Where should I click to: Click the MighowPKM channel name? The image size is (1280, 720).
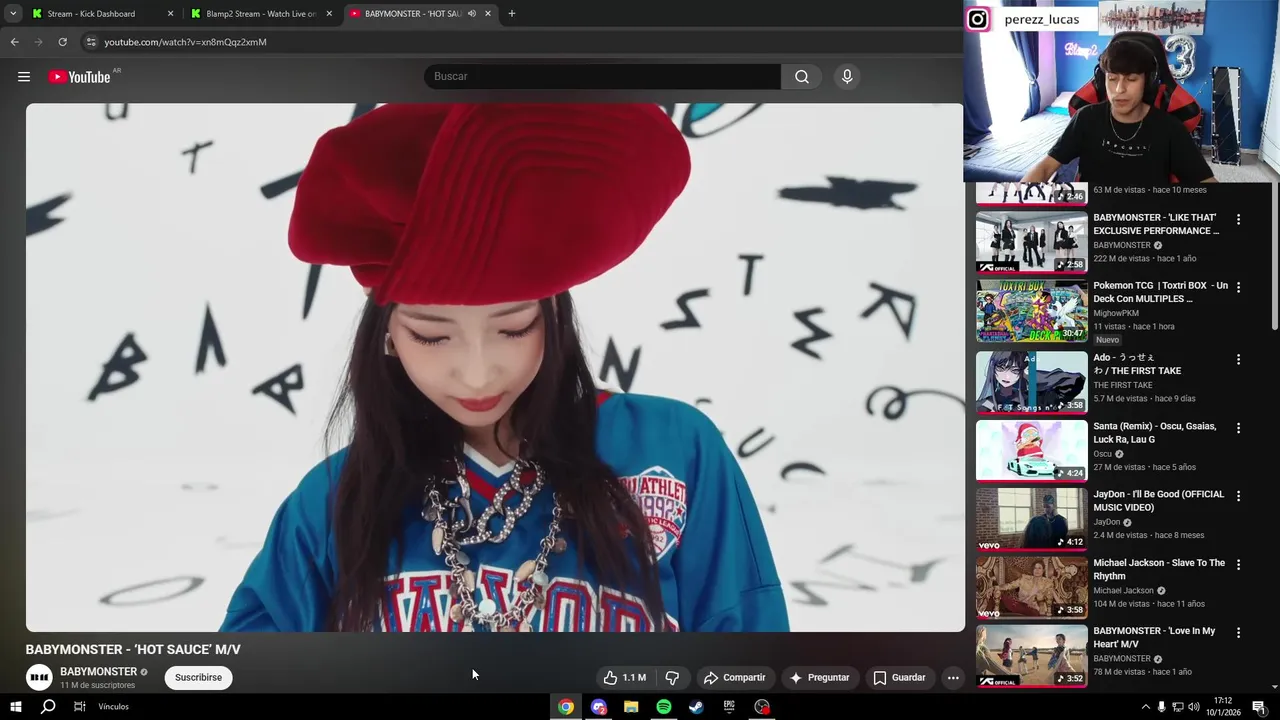pyautogui.click(x=1116, y=313)
